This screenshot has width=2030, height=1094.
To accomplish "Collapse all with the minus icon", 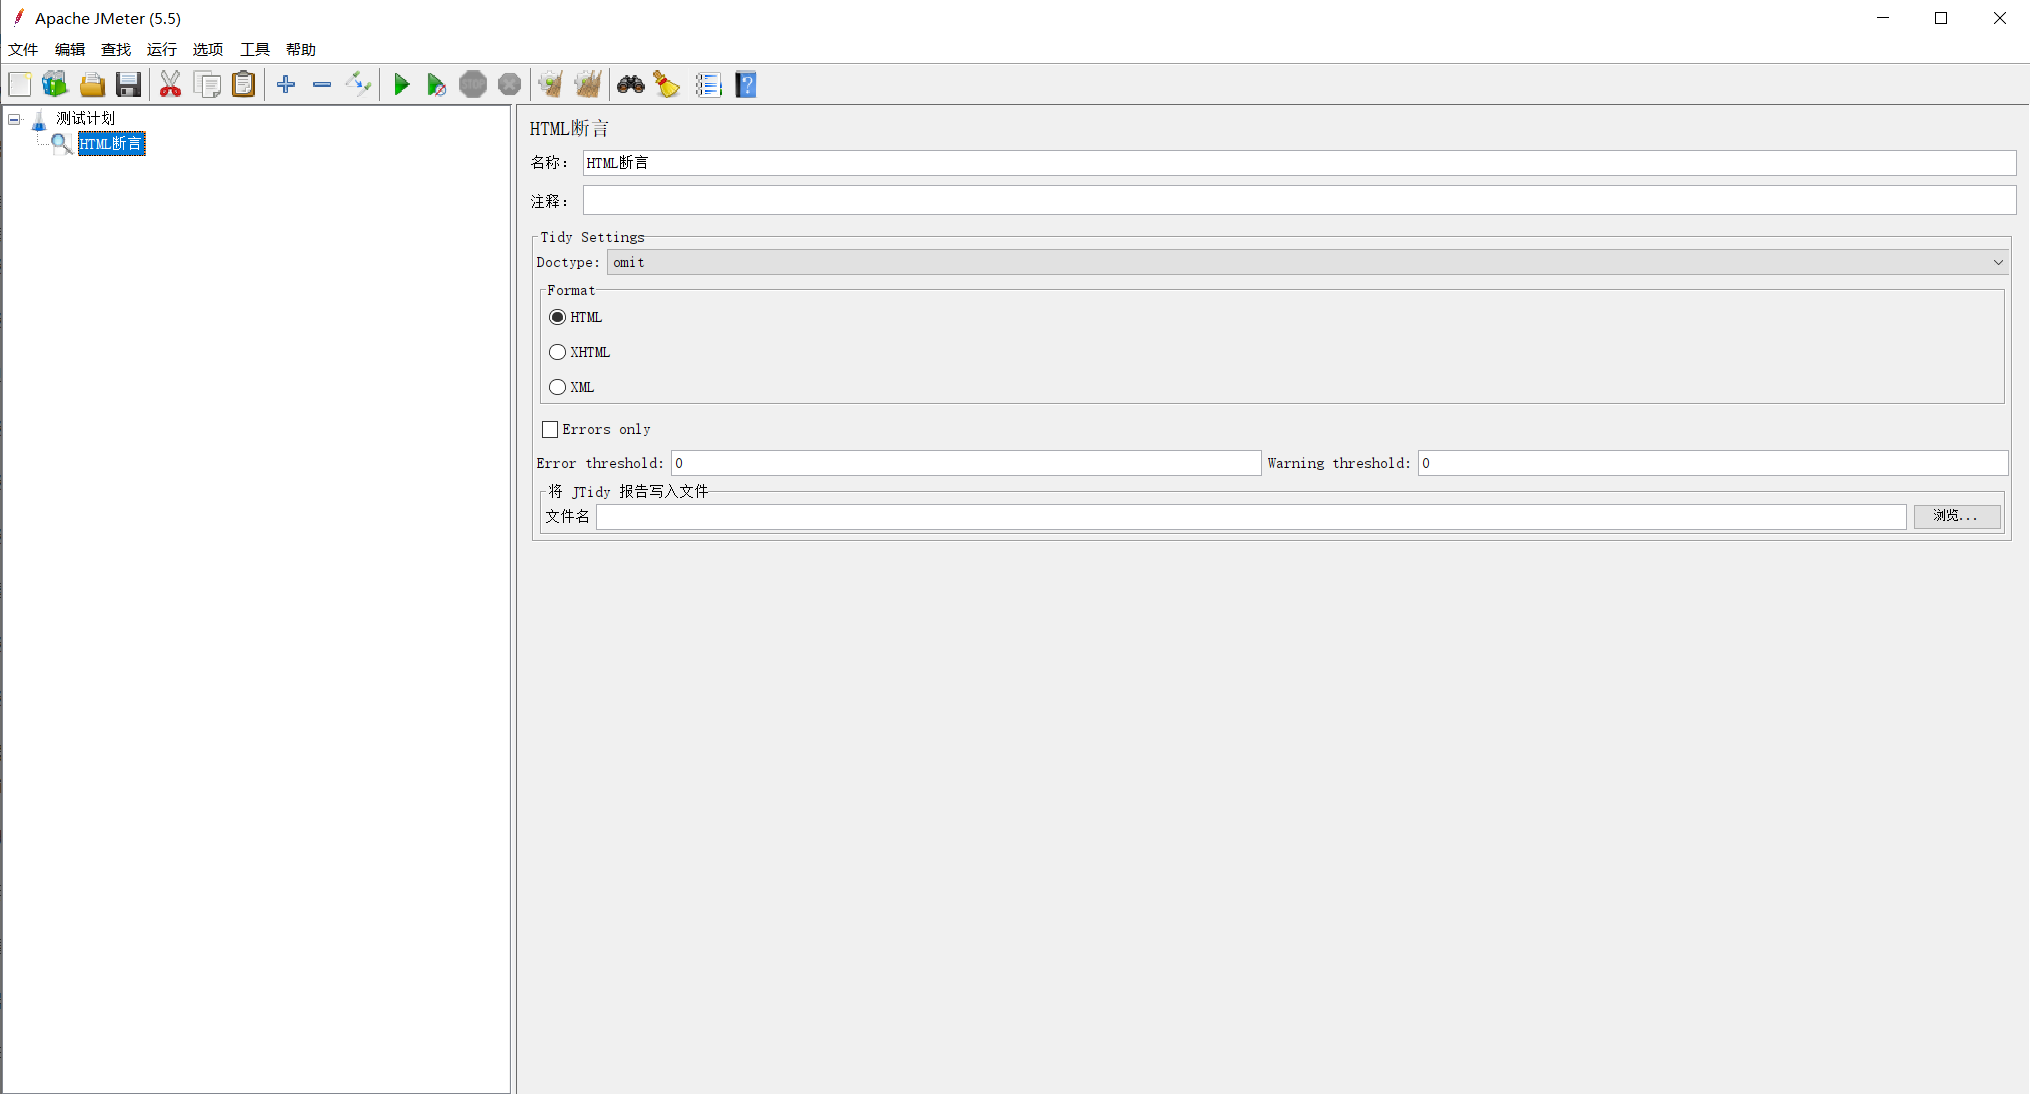I will [x=322, y=85].
